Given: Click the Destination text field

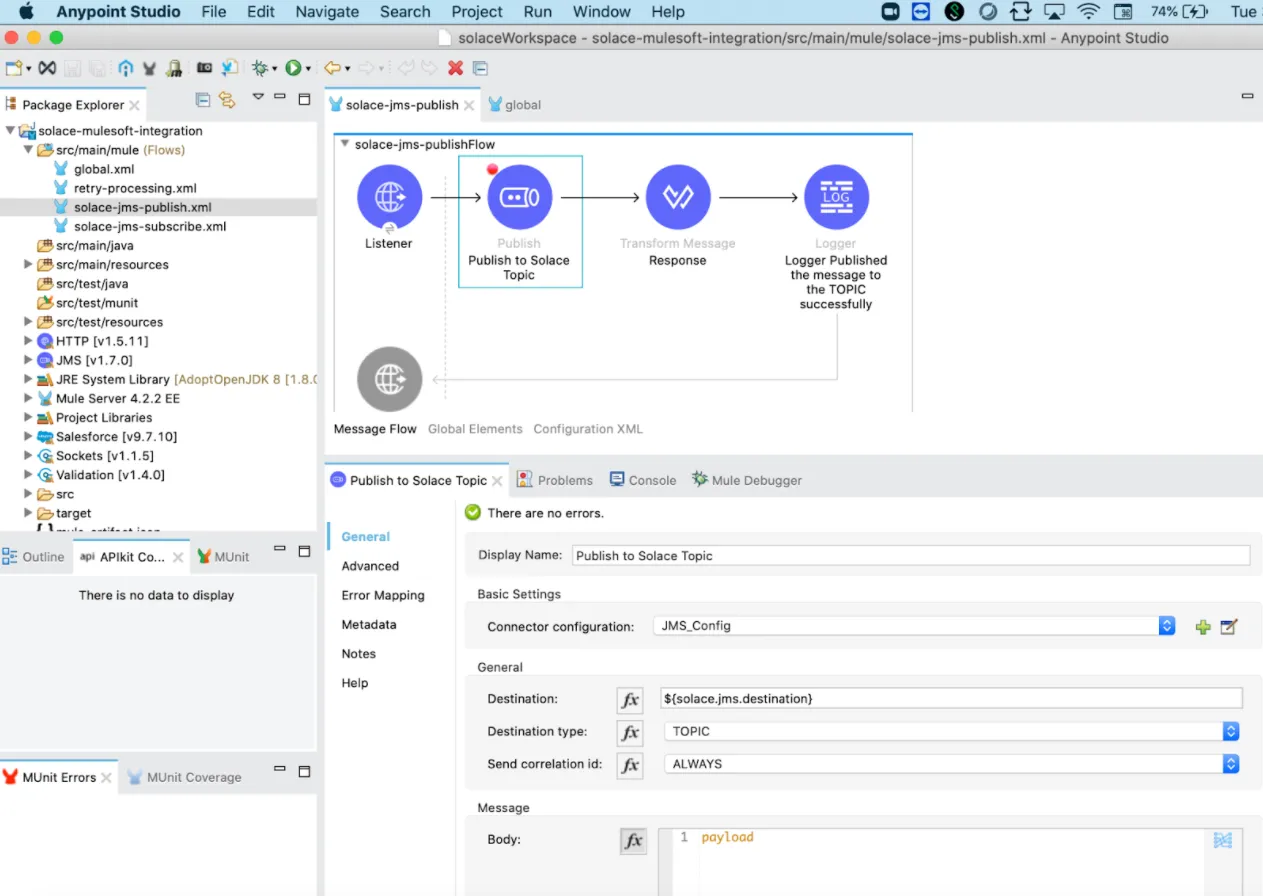Looking at the screenshot, I should (951, 699).
